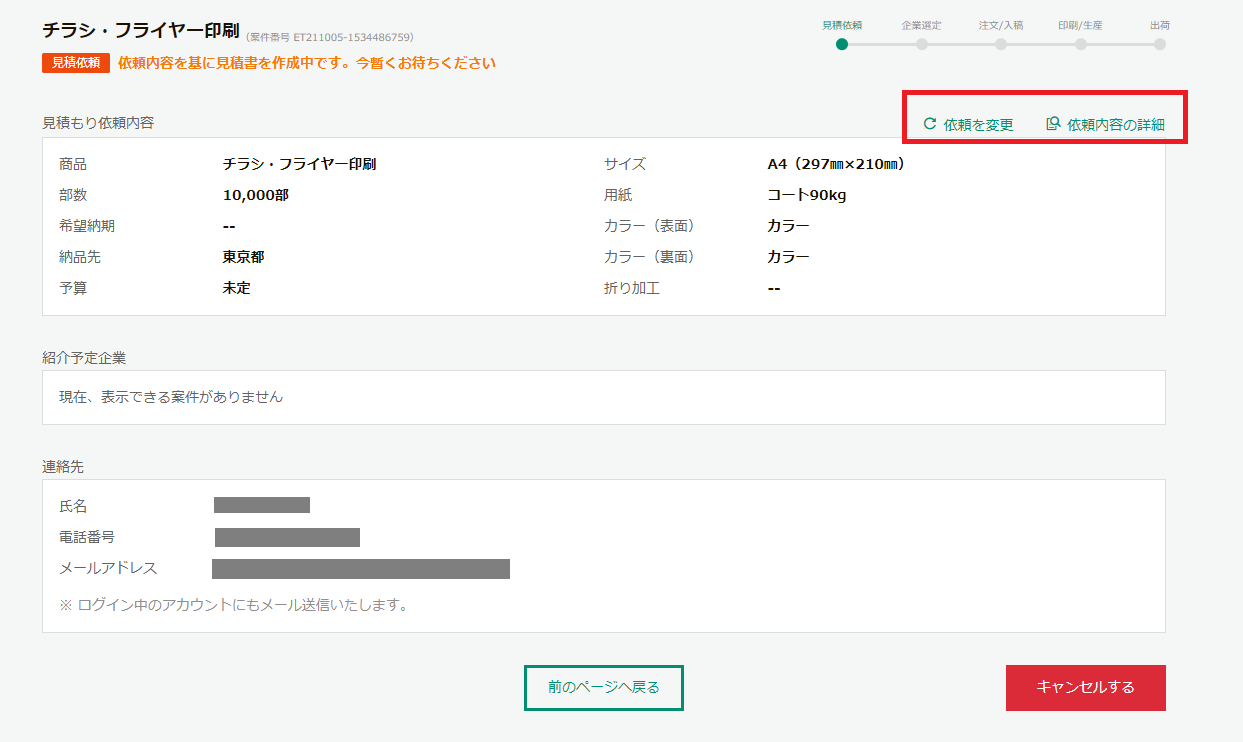The height and width of the screenshot is (742, 1243).
Task: Click the document-detail icon beside 依頼内容の詳細
Action: pos(1051,124)
